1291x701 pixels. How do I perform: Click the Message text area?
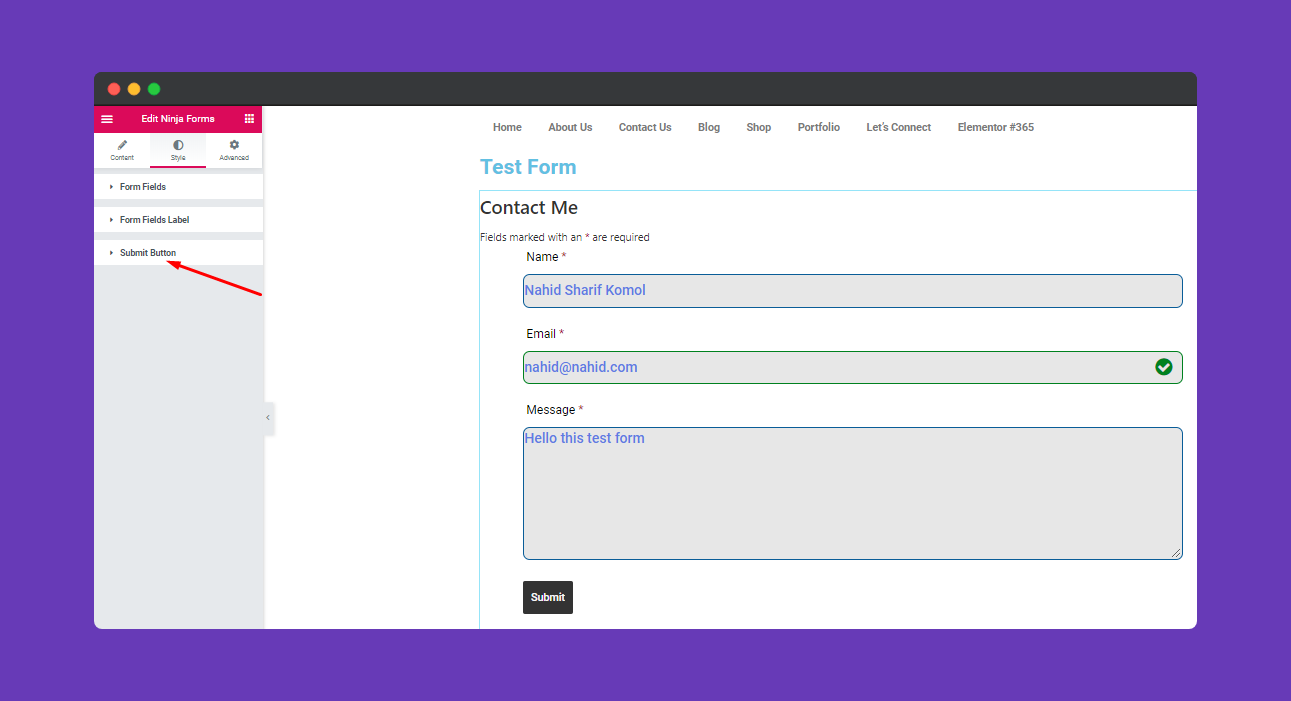pyautogui.click(x=853, y=494)
